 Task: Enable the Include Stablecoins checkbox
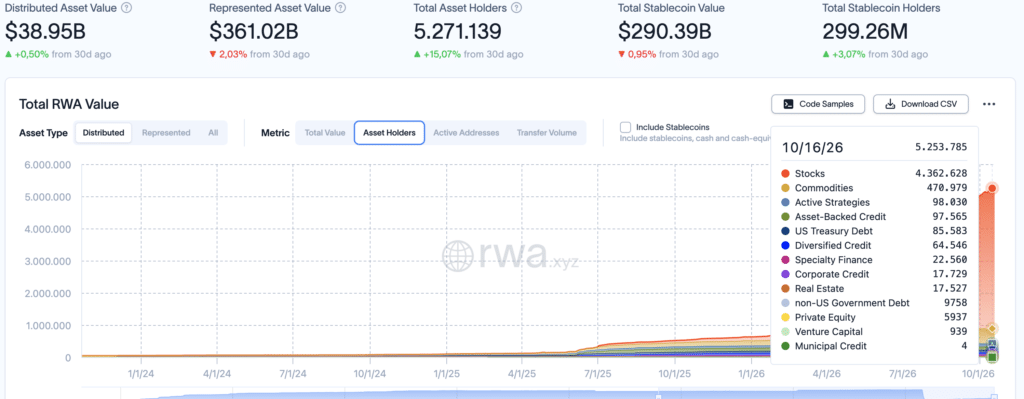626,127
